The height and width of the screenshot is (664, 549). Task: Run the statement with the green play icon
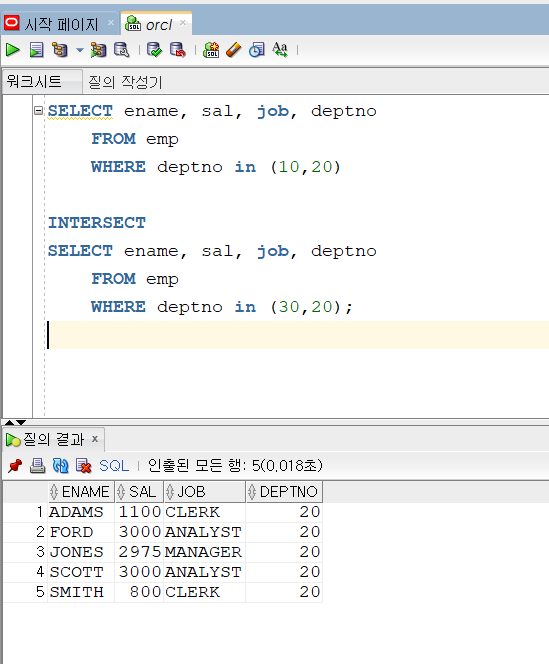pos(13,50)
